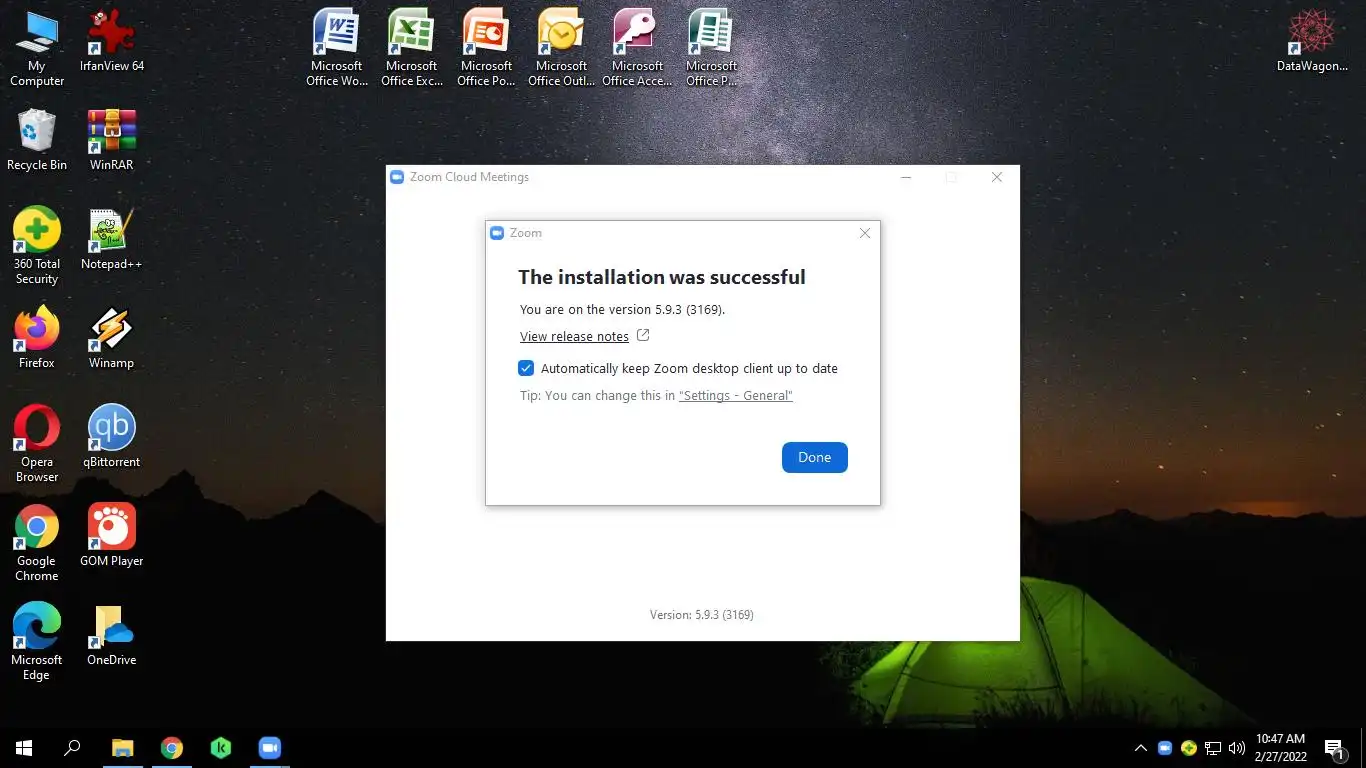The height and width of the screenshot is (768, 1366).
Task: Click the Done button in Zoom dialog
Action: pyautogui.click(x=814, y=457)
